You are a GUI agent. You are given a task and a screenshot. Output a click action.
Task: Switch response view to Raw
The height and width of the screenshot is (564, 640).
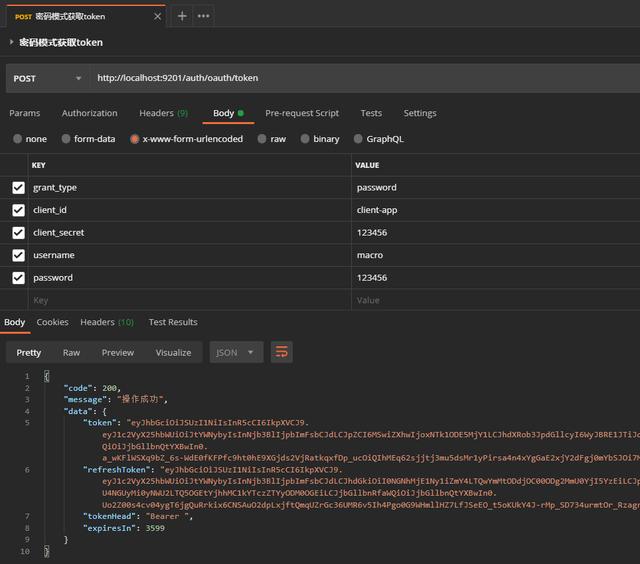coord(71,352)
